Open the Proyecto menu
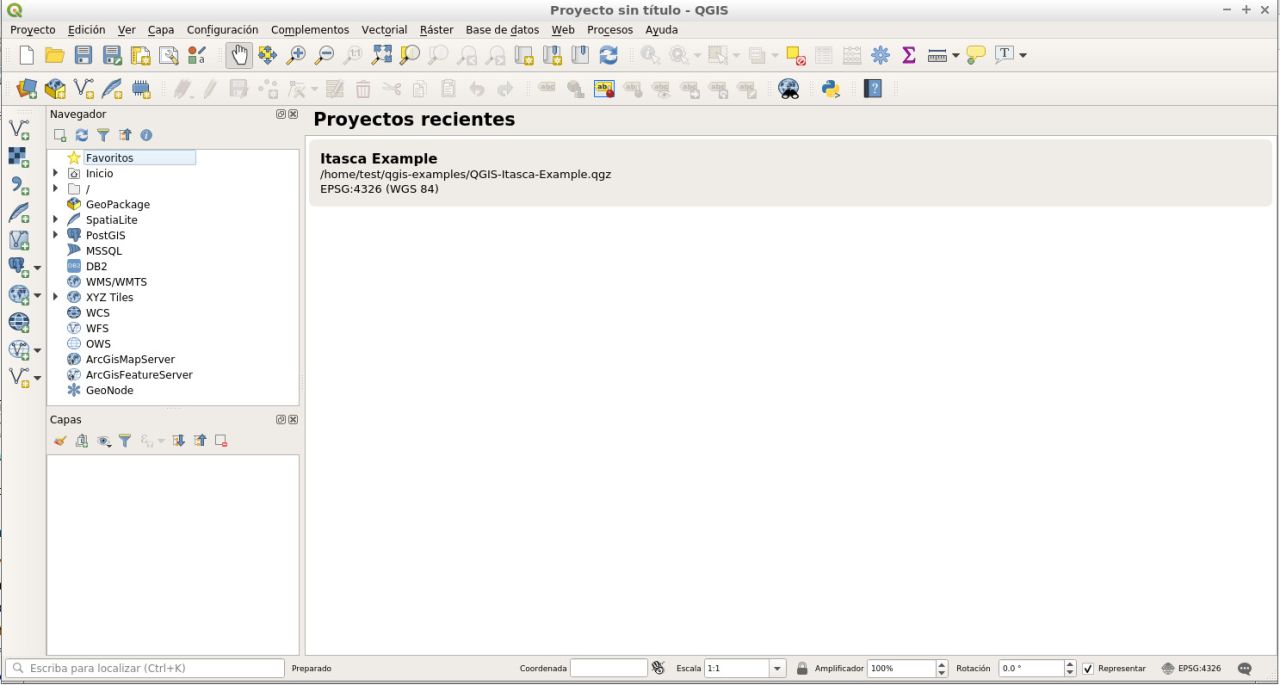Viewport: 1280px width, 685px height. [33, 30]
